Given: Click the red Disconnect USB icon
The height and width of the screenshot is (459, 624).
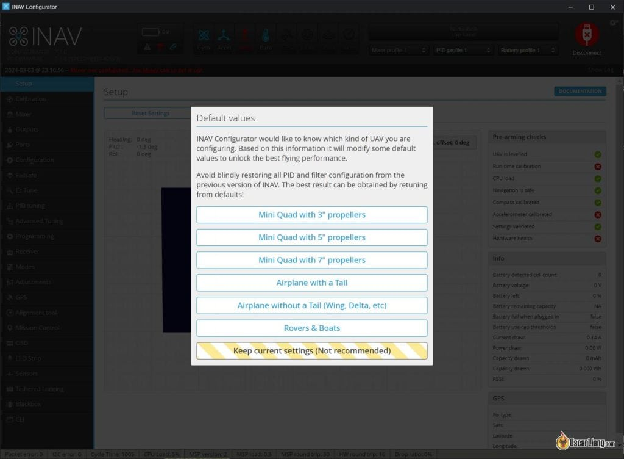Looking at the screenshot, I should [x=587, y=35].
